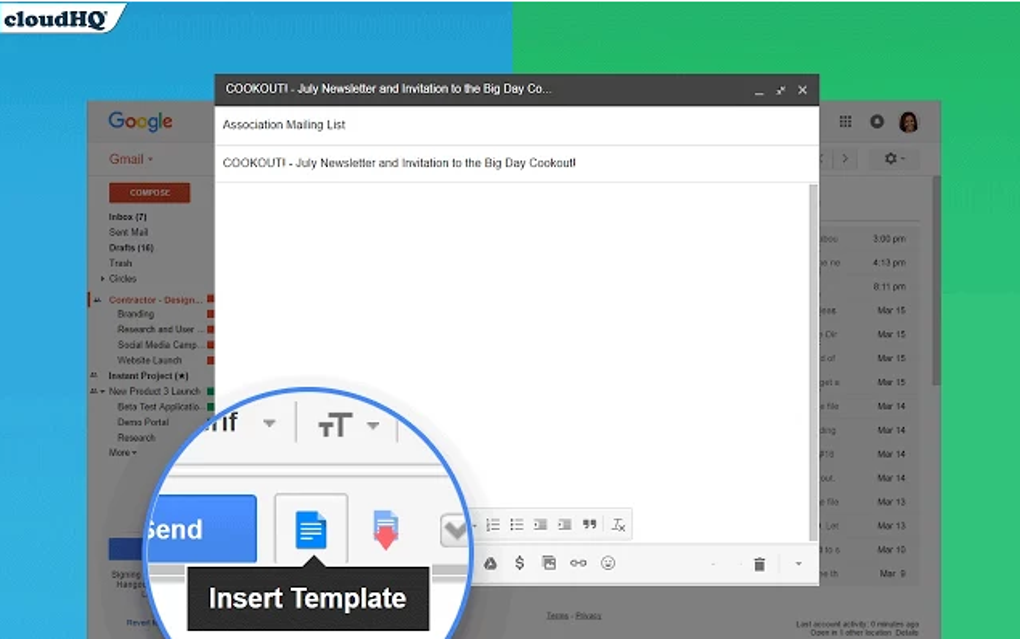The height and width of the screenshot is (639, 1020).
Task: Collapse the New Product 3 Launch label
Action: pyautogui.click(x=102, y=391)
